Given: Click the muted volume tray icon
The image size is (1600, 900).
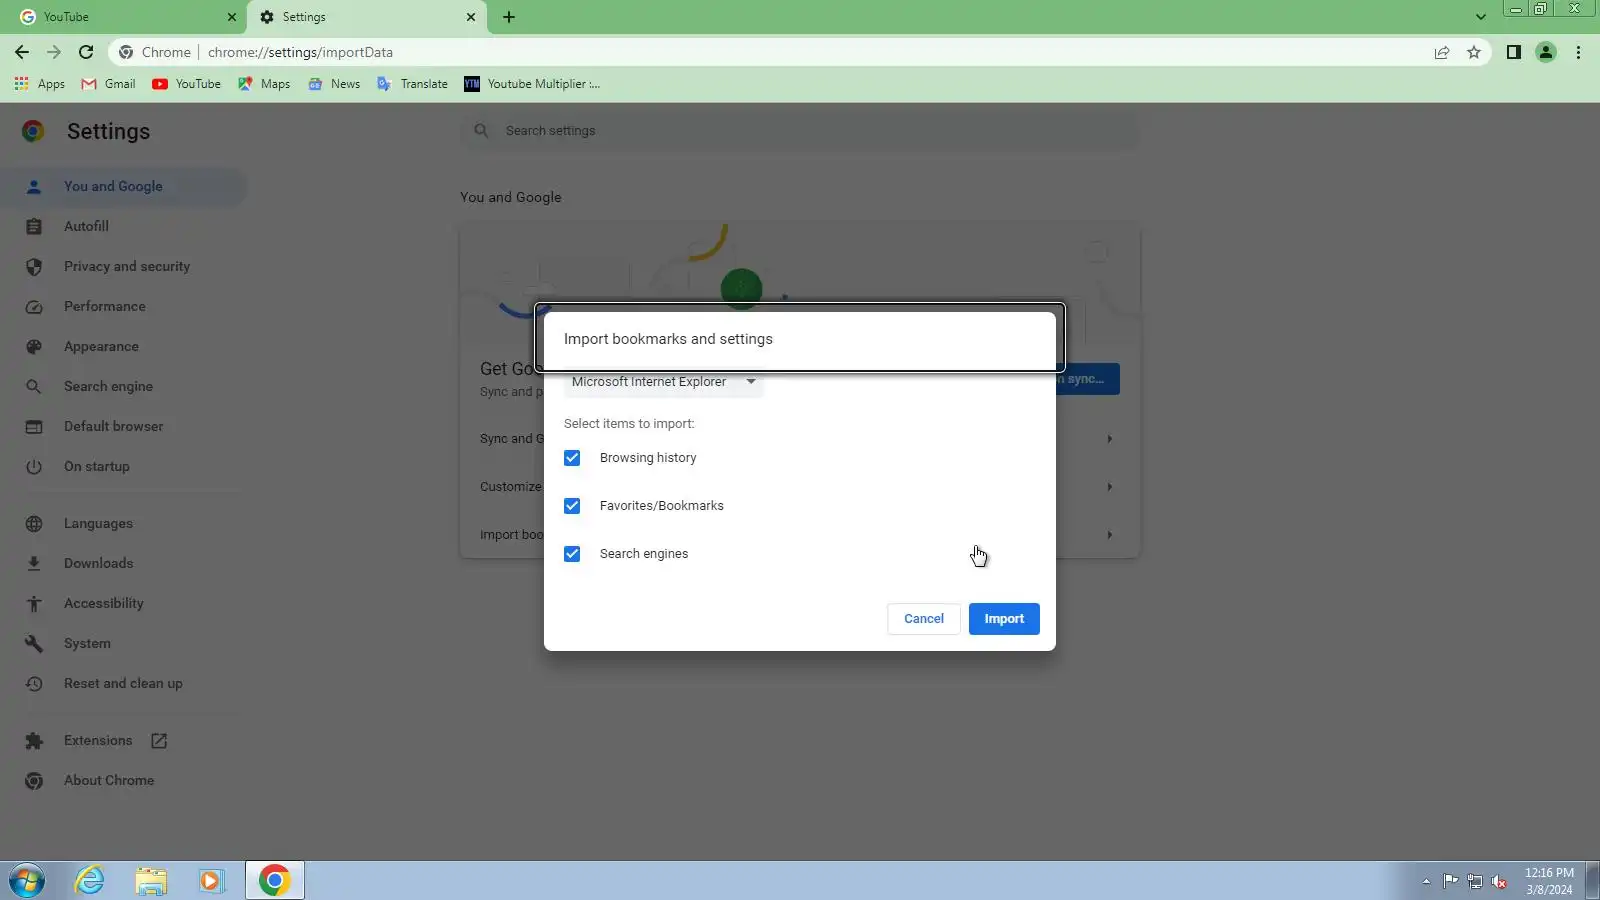Looking at the screenshot, I should click(x=1499, y=881).
